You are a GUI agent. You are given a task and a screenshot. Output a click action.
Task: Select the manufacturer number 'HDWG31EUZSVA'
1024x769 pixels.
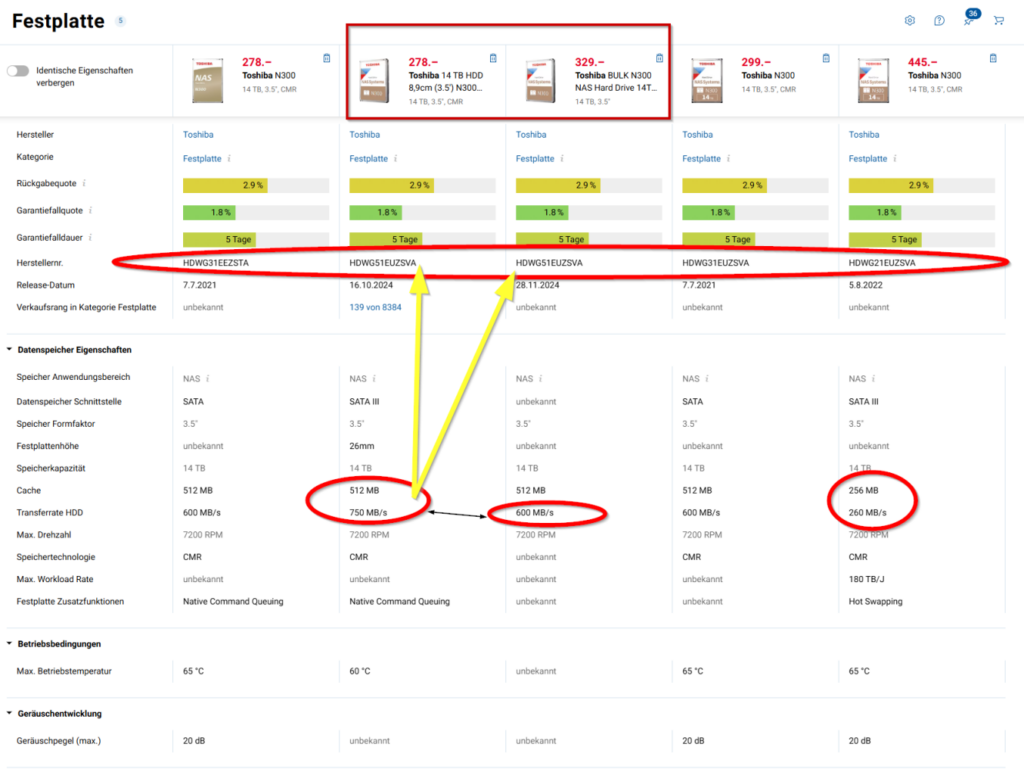(x=716, y=263)
